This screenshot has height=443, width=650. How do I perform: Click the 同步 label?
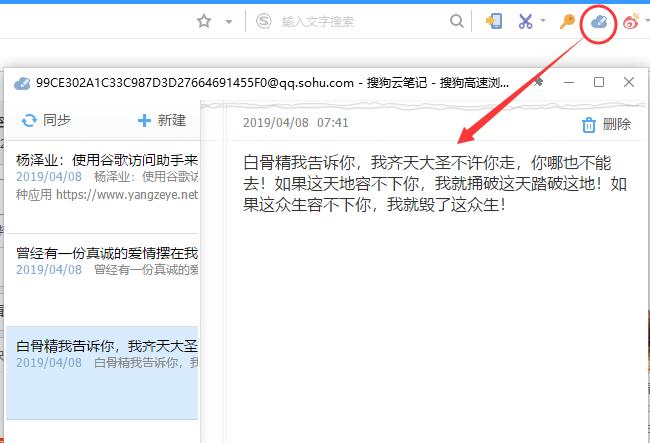(57, 120)
